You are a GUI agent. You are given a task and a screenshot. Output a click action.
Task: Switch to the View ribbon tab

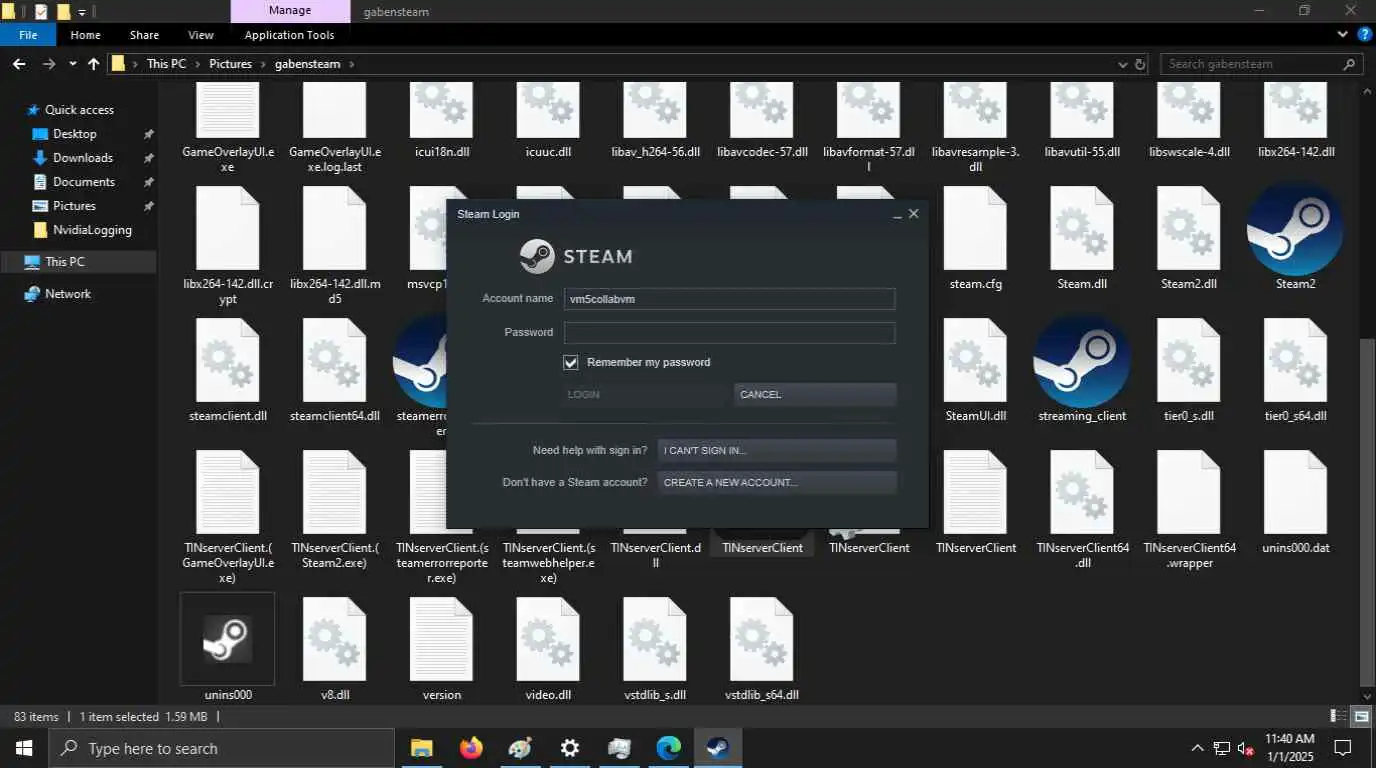click(201, 35)
